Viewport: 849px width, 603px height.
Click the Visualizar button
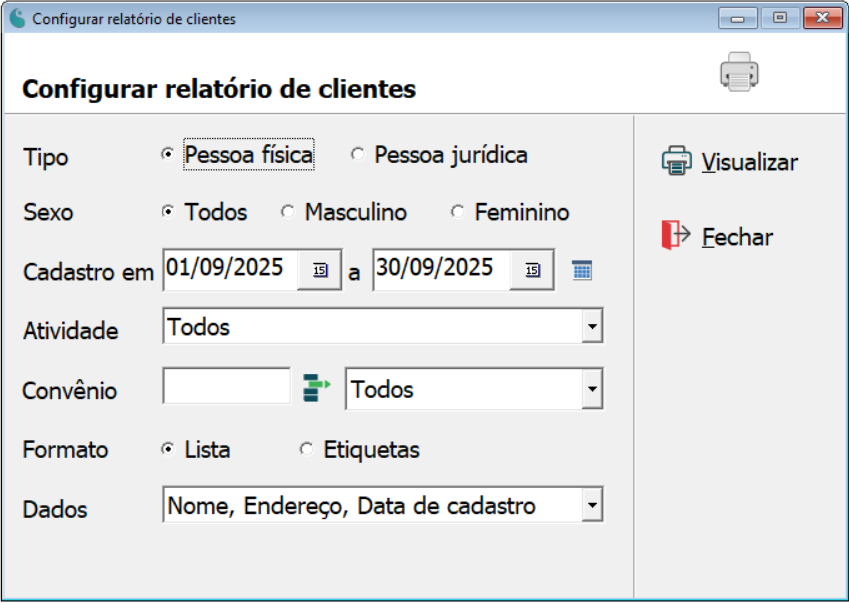[748, 161]
